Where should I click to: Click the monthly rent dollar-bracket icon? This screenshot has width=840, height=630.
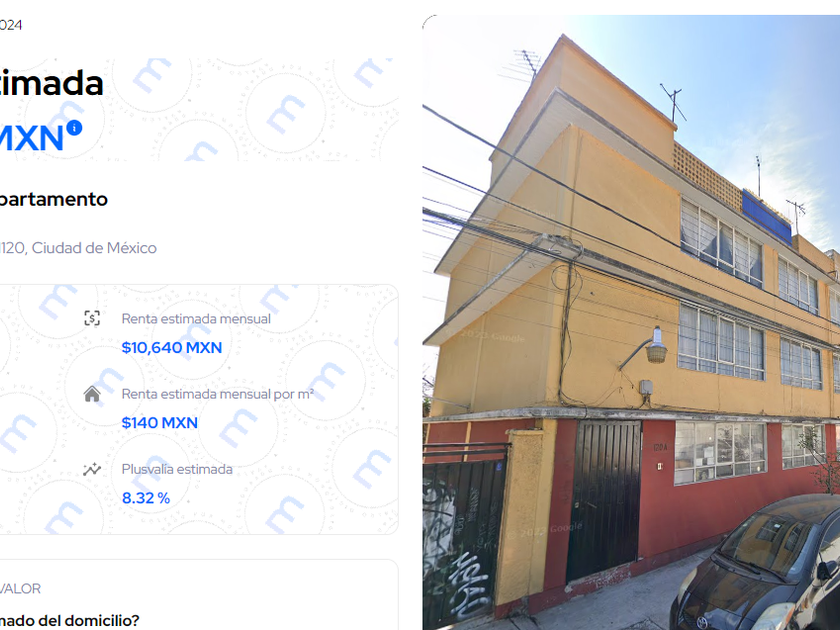tap(92, 318)
